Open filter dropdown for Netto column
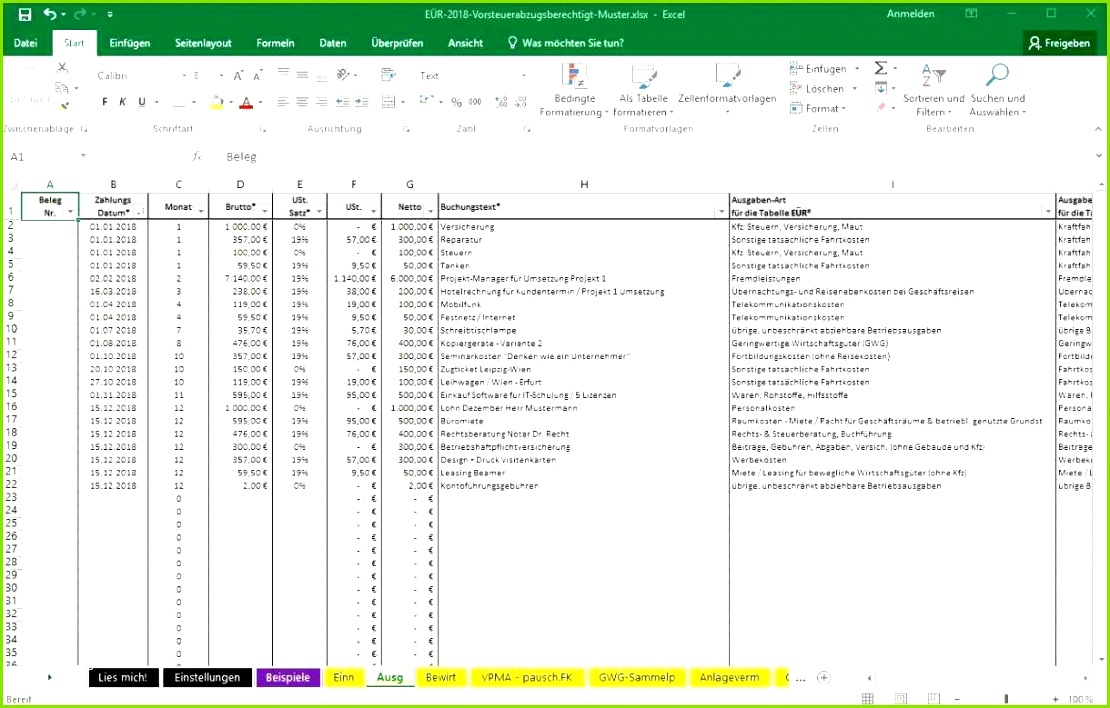This screenshot has height=708, width=1110. coord(430,212)
